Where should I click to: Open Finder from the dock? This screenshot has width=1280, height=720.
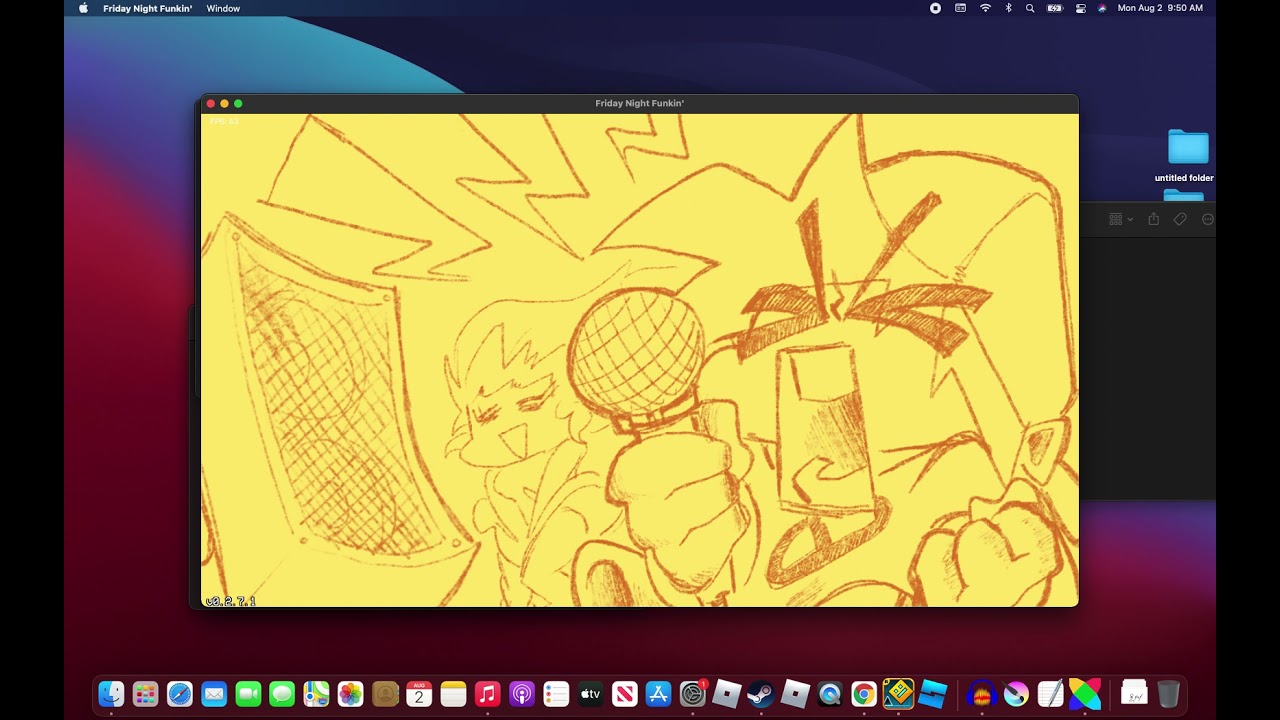pos(111,693)
